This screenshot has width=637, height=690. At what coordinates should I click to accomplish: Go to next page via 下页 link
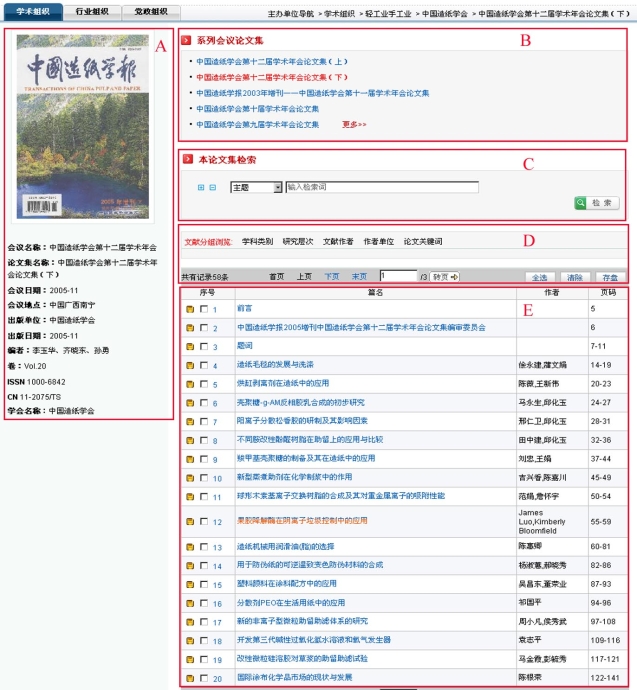point(331,276)
